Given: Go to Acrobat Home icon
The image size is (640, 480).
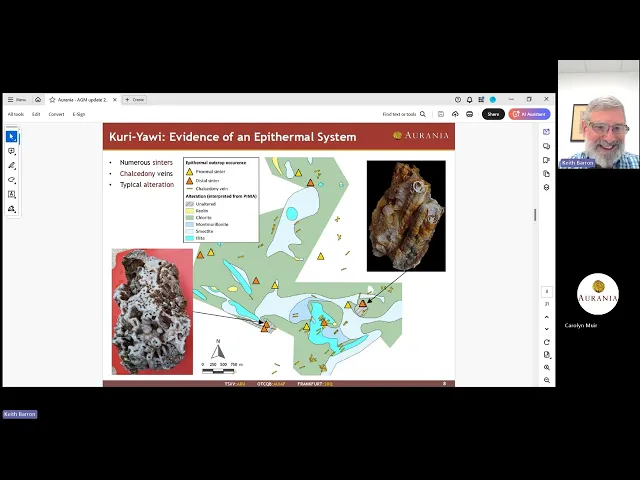Looking at the screenshot, I should (38, 100).
